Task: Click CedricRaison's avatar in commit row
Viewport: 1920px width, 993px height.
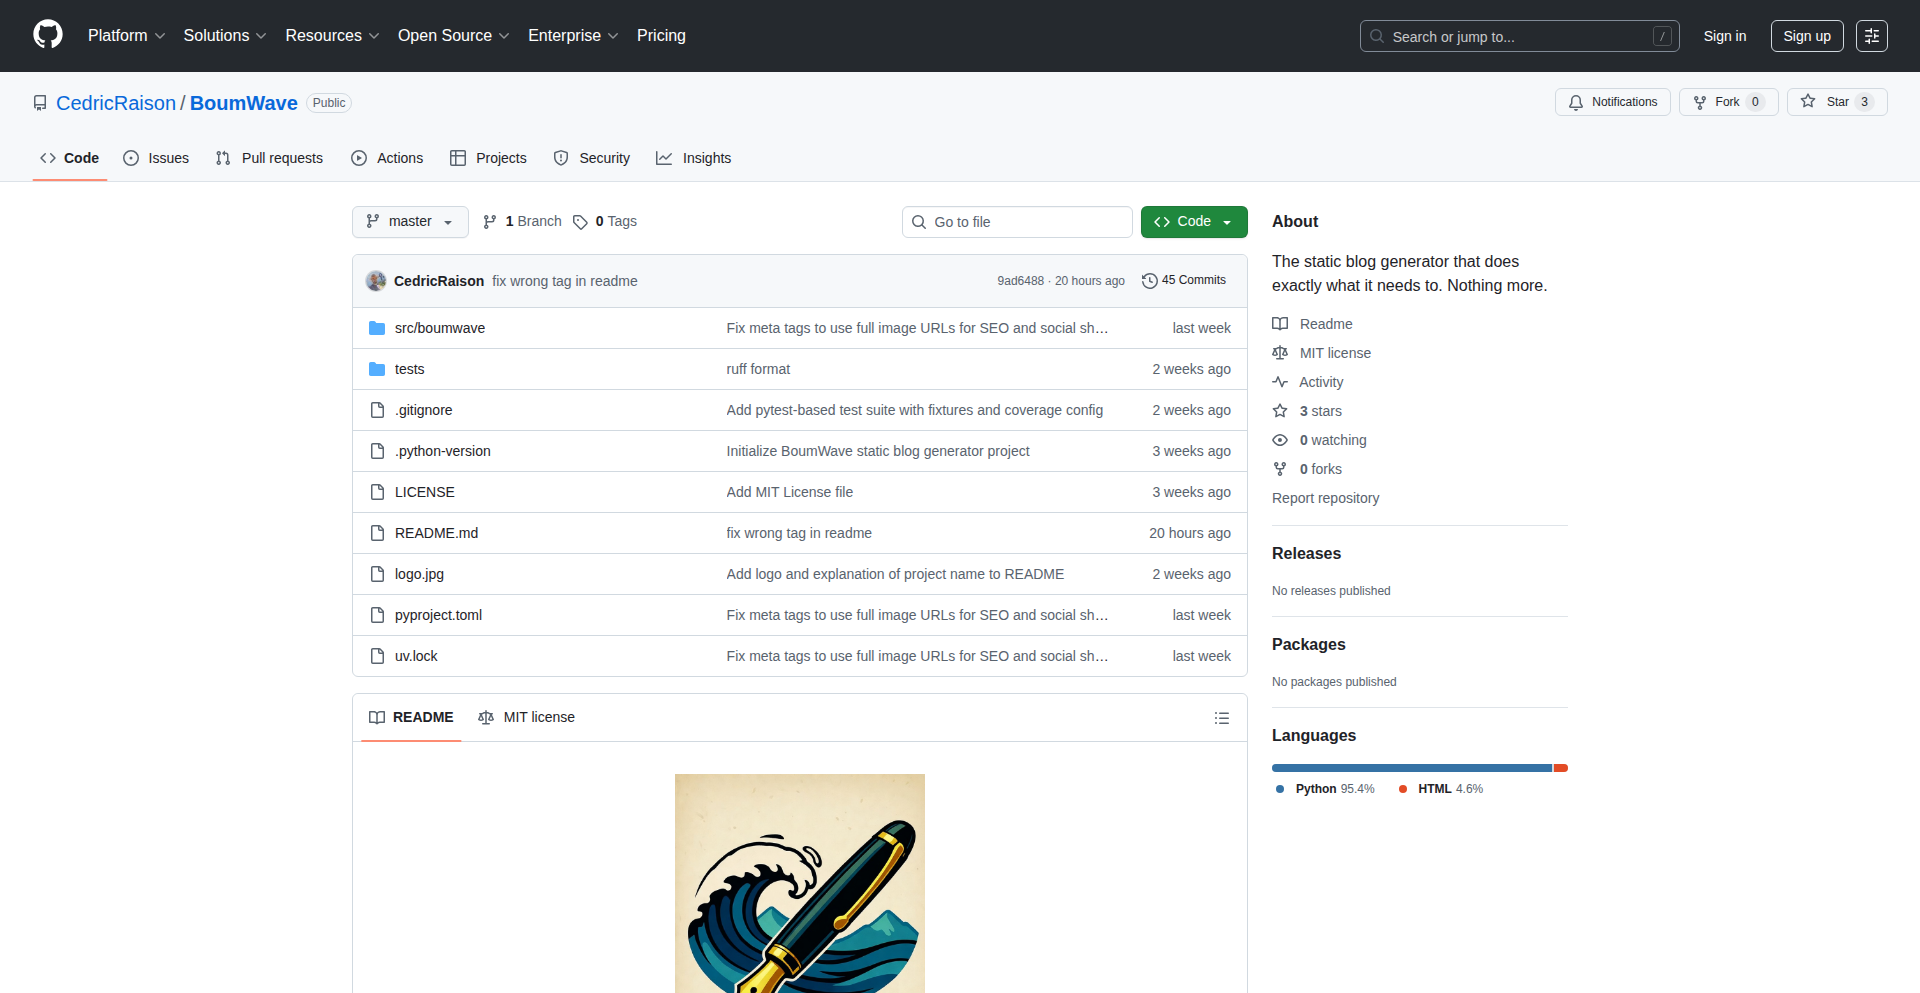Action: (x=376, y=281)
